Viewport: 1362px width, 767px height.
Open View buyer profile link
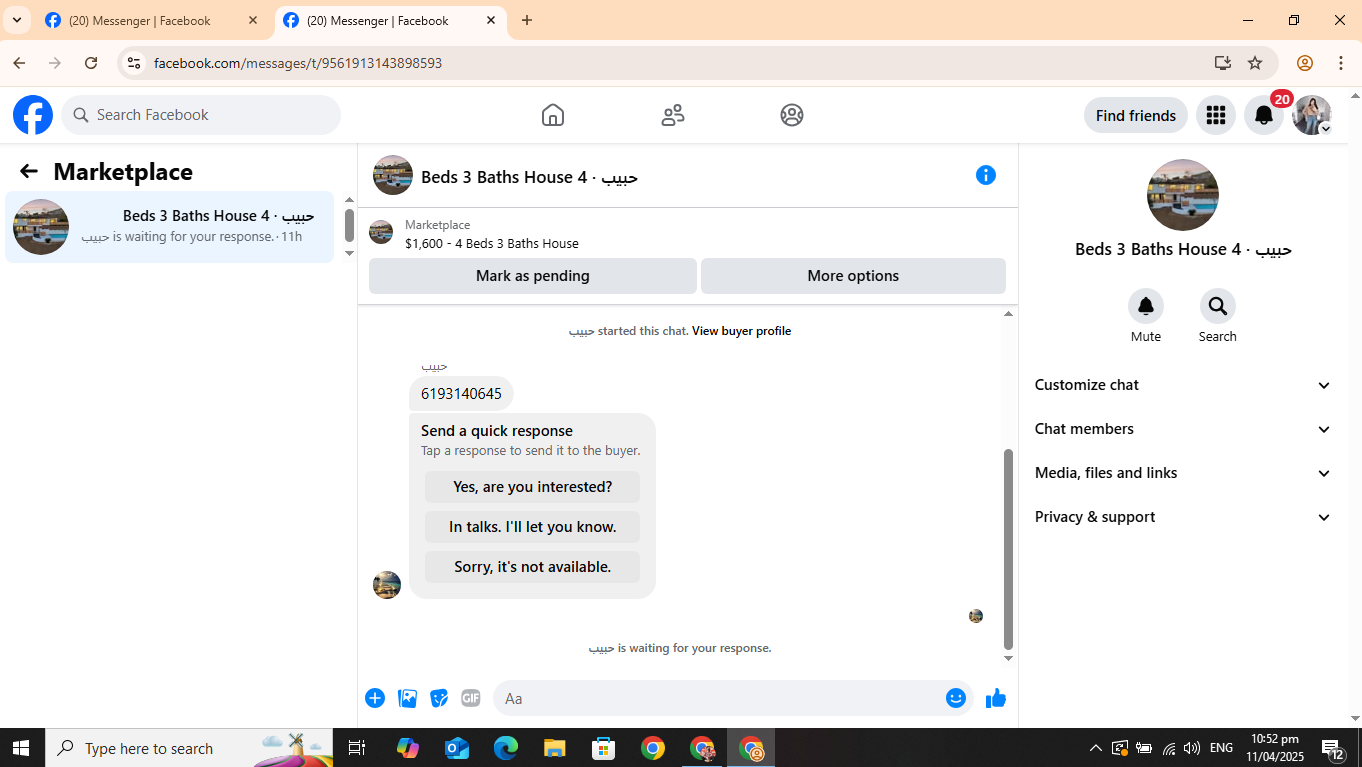tap(741, 331)
